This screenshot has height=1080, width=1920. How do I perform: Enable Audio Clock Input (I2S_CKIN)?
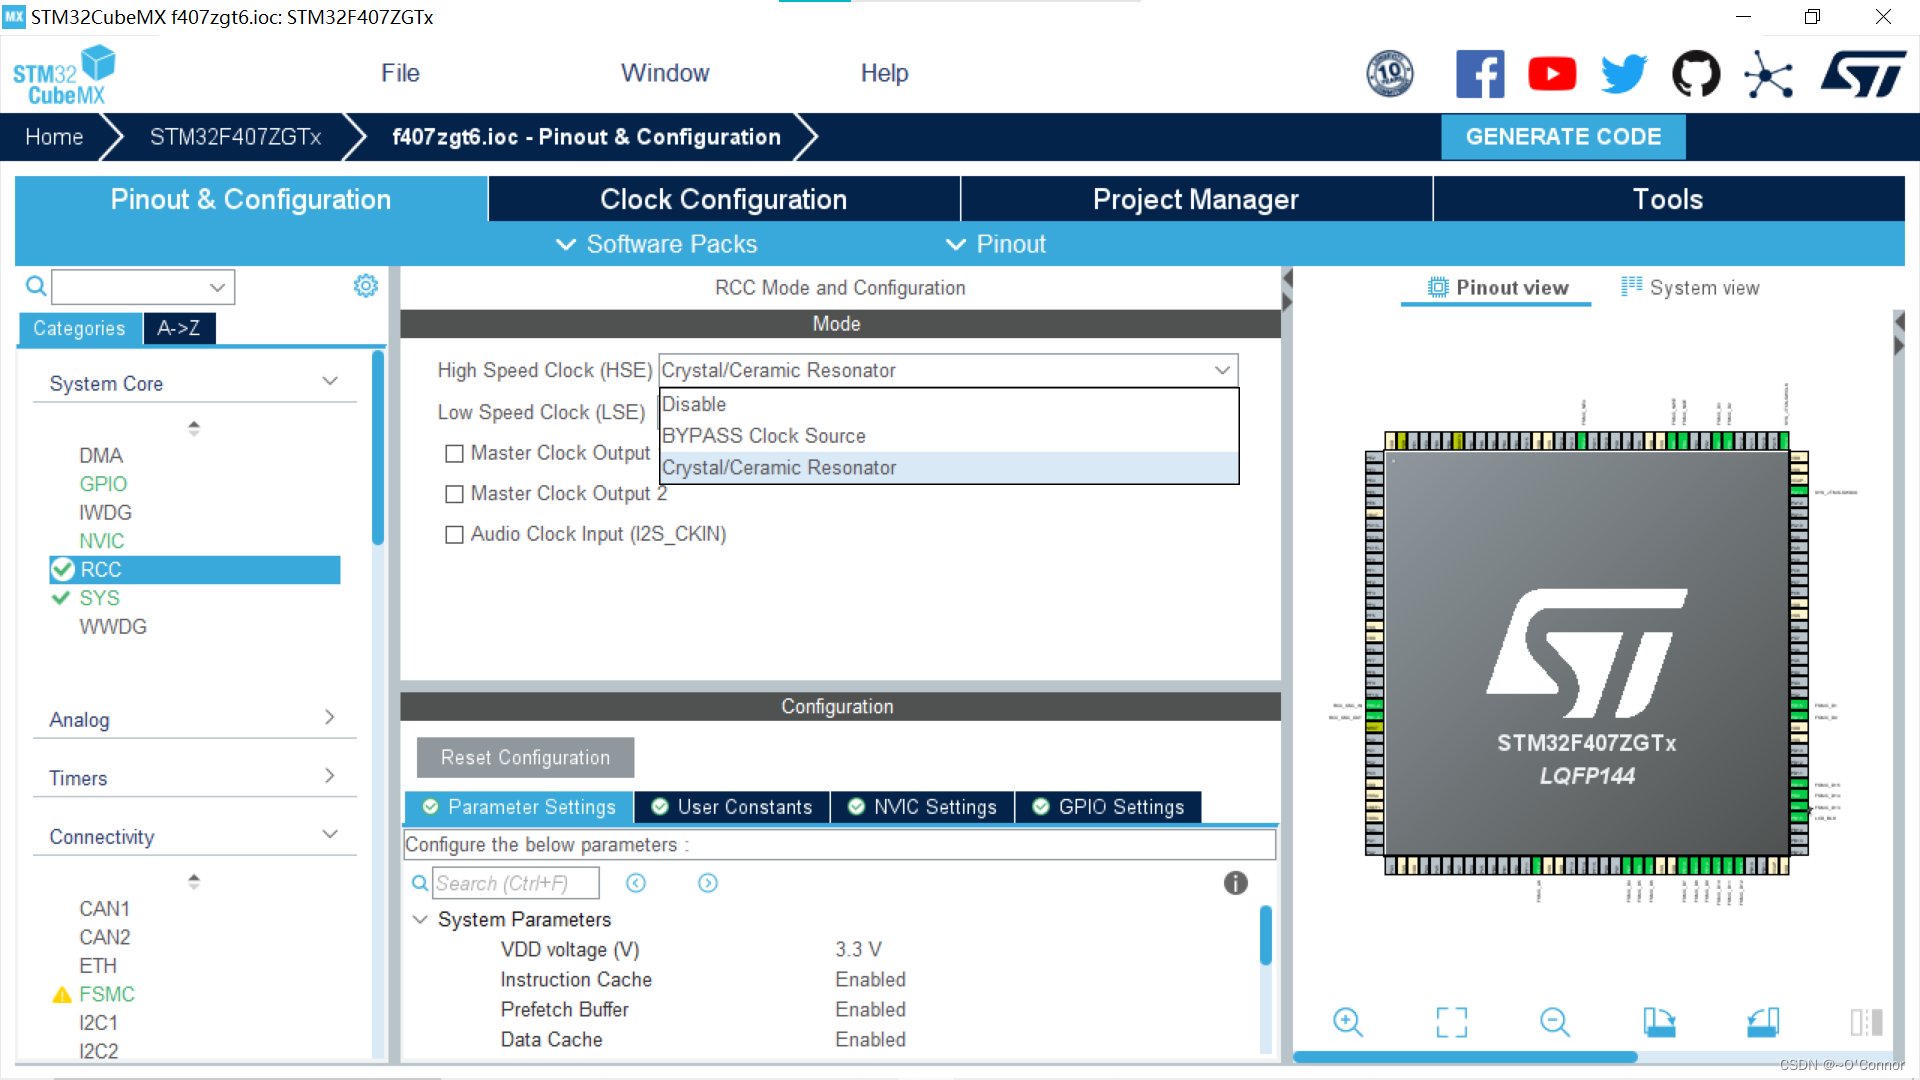coord(455,535)
